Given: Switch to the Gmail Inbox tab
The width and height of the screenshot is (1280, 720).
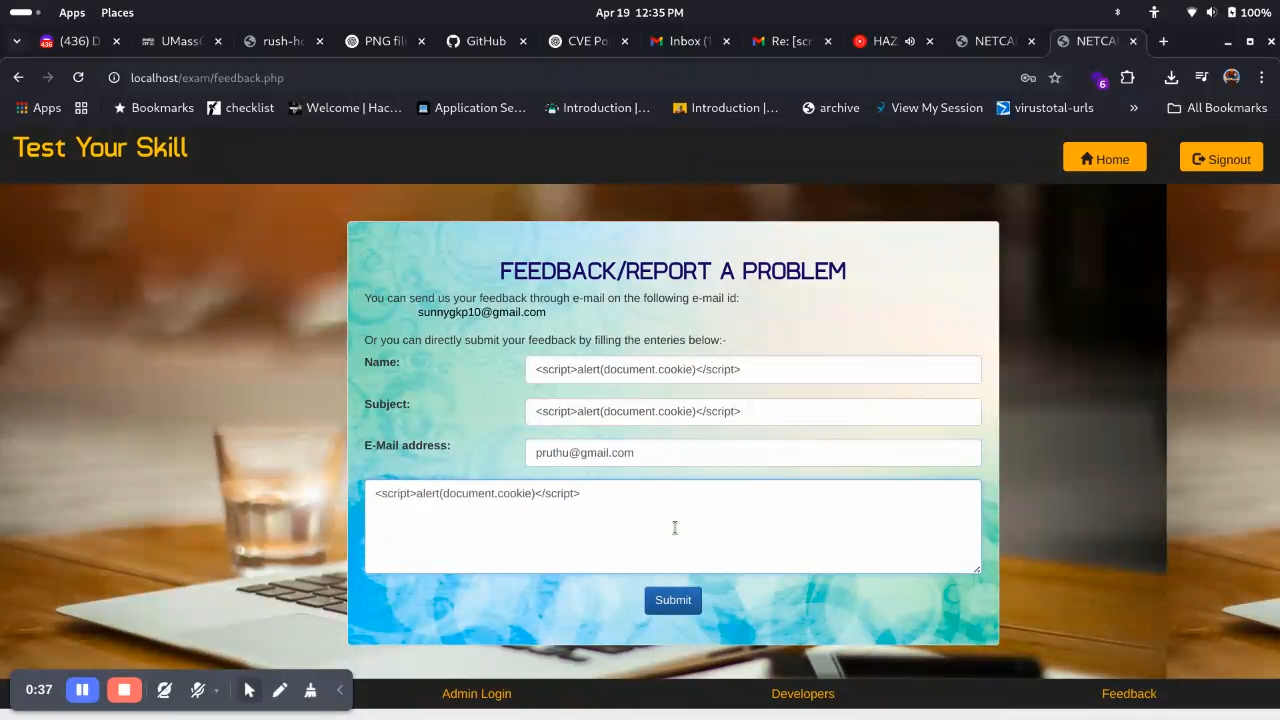Looking at the screenshot, I should [x=690, y=41].
